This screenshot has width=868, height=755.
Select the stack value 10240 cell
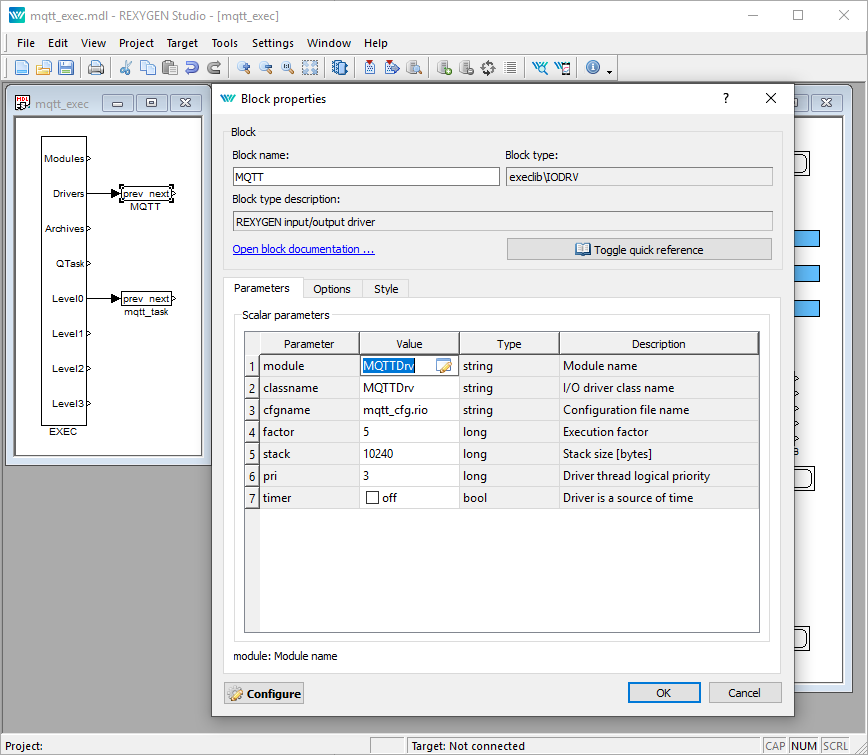pos(409,454)
